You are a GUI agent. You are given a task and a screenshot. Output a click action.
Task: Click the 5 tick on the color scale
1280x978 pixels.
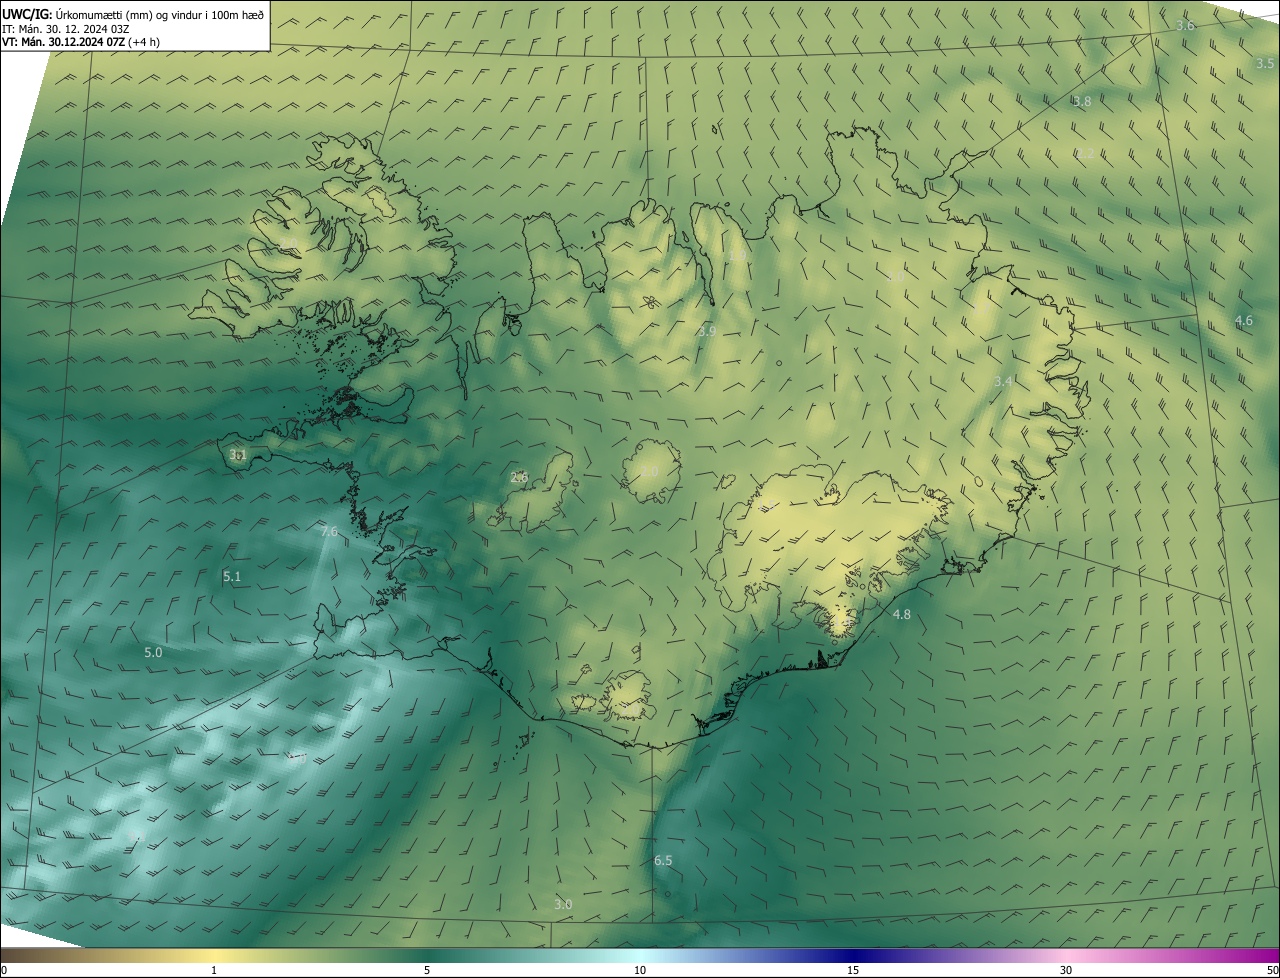coord(427,970)
